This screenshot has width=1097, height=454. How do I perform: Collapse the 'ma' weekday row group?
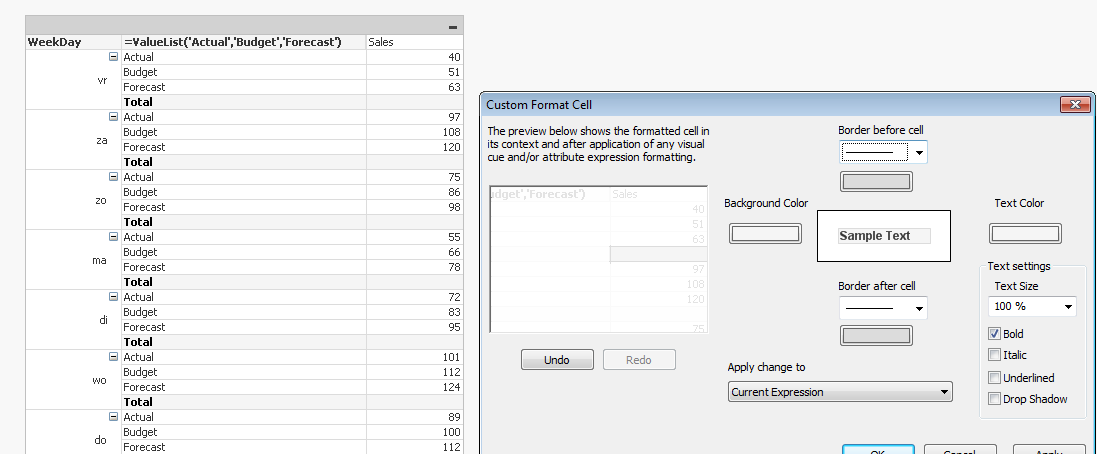113,237
